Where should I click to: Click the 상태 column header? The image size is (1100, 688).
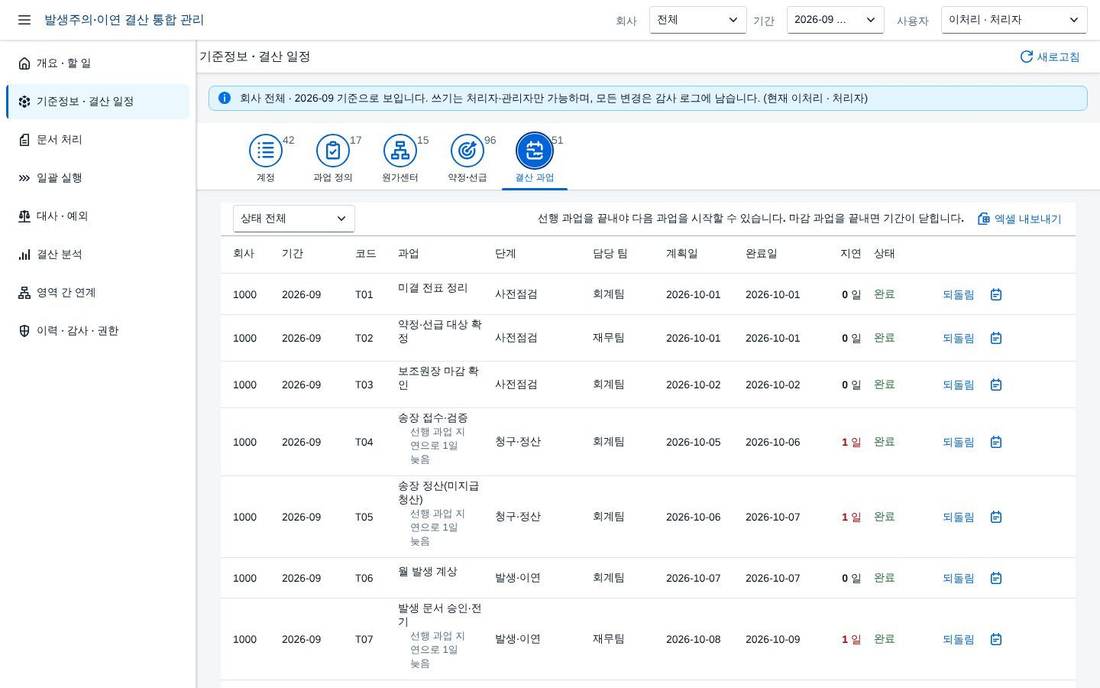point(884,254)
